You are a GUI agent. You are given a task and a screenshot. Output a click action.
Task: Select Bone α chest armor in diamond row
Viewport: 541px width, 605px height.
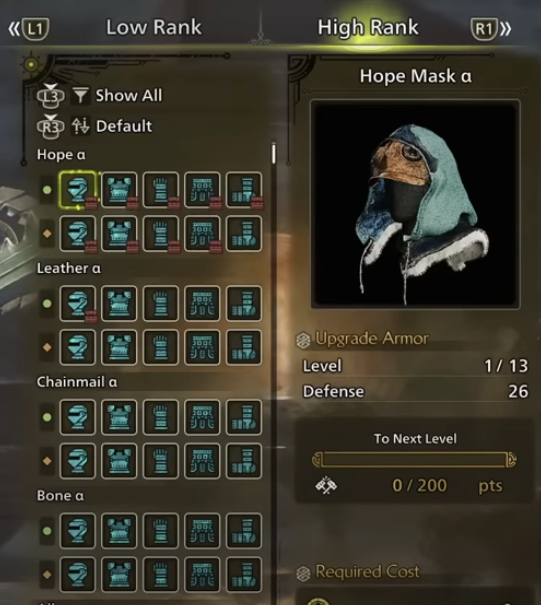pos(119,575)
